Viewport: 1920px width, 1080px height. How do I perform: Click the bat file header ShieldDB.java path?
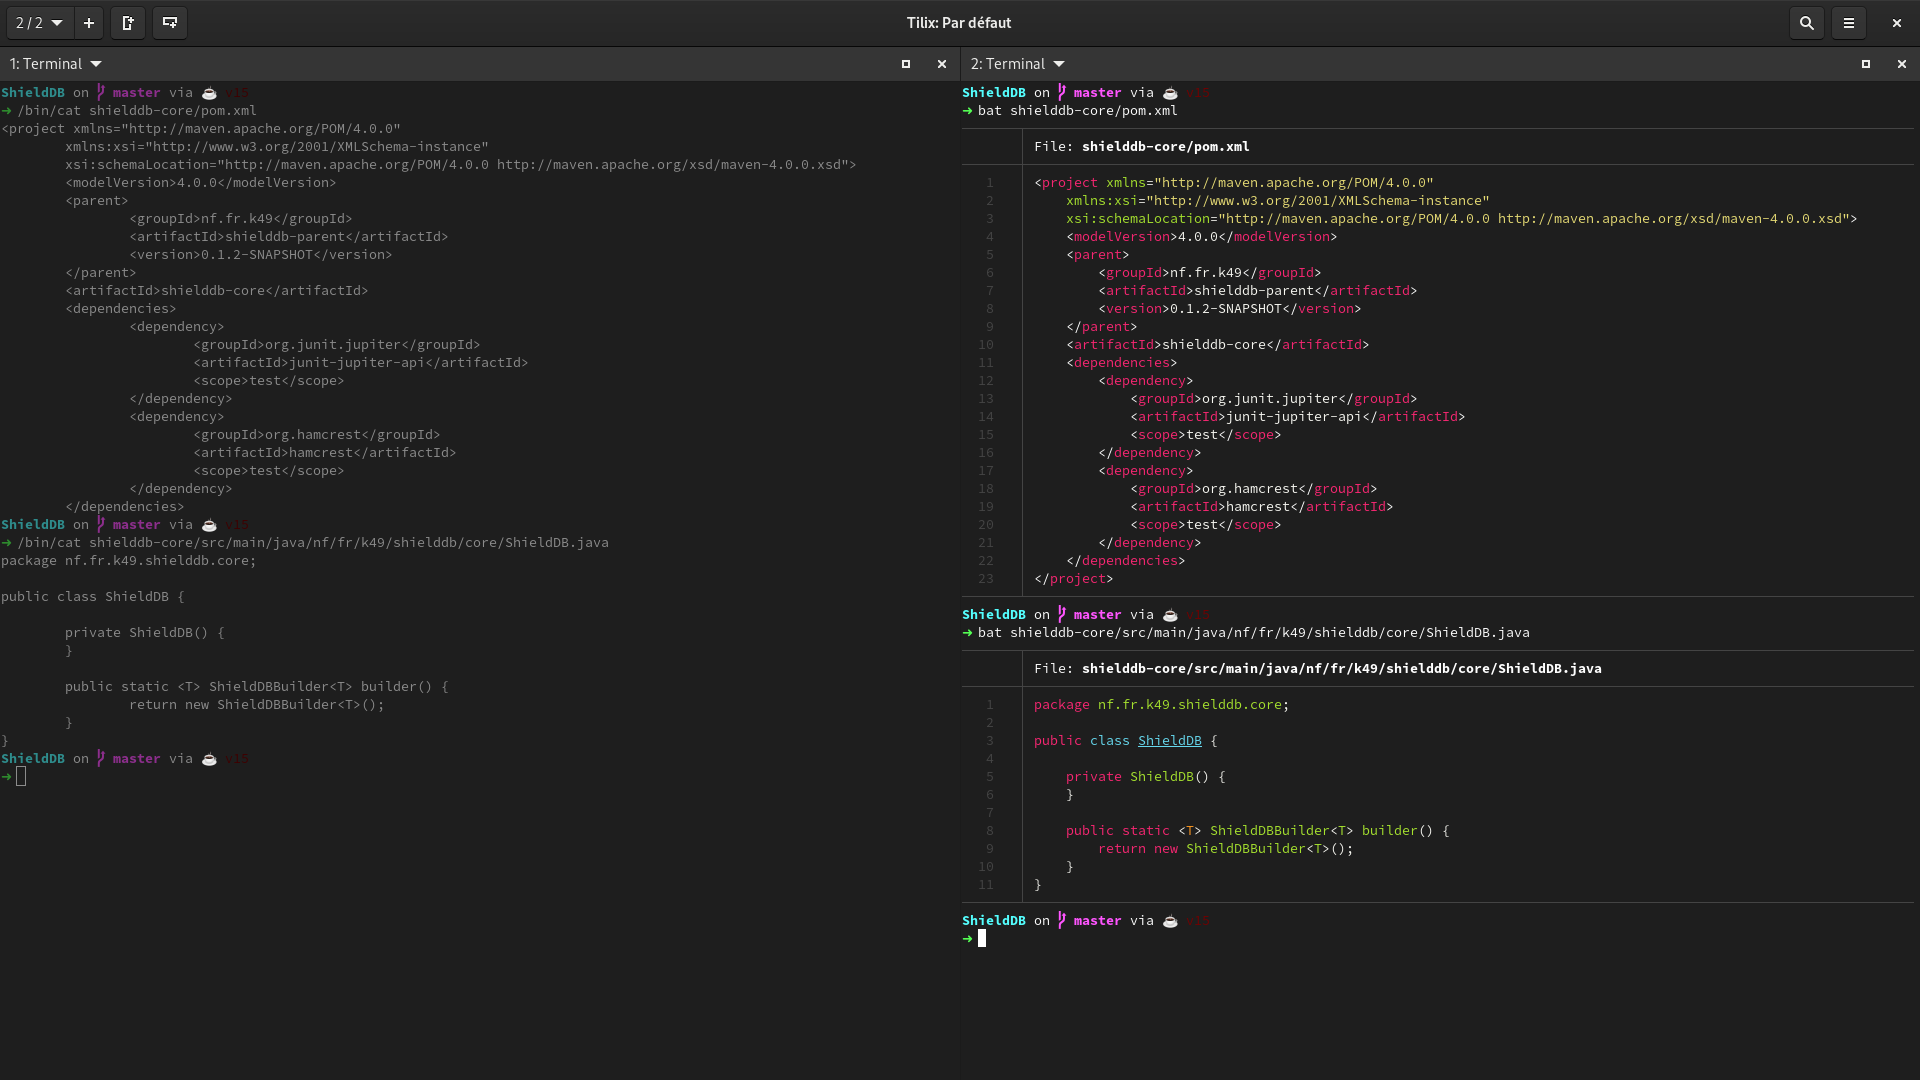[1341, 669]
